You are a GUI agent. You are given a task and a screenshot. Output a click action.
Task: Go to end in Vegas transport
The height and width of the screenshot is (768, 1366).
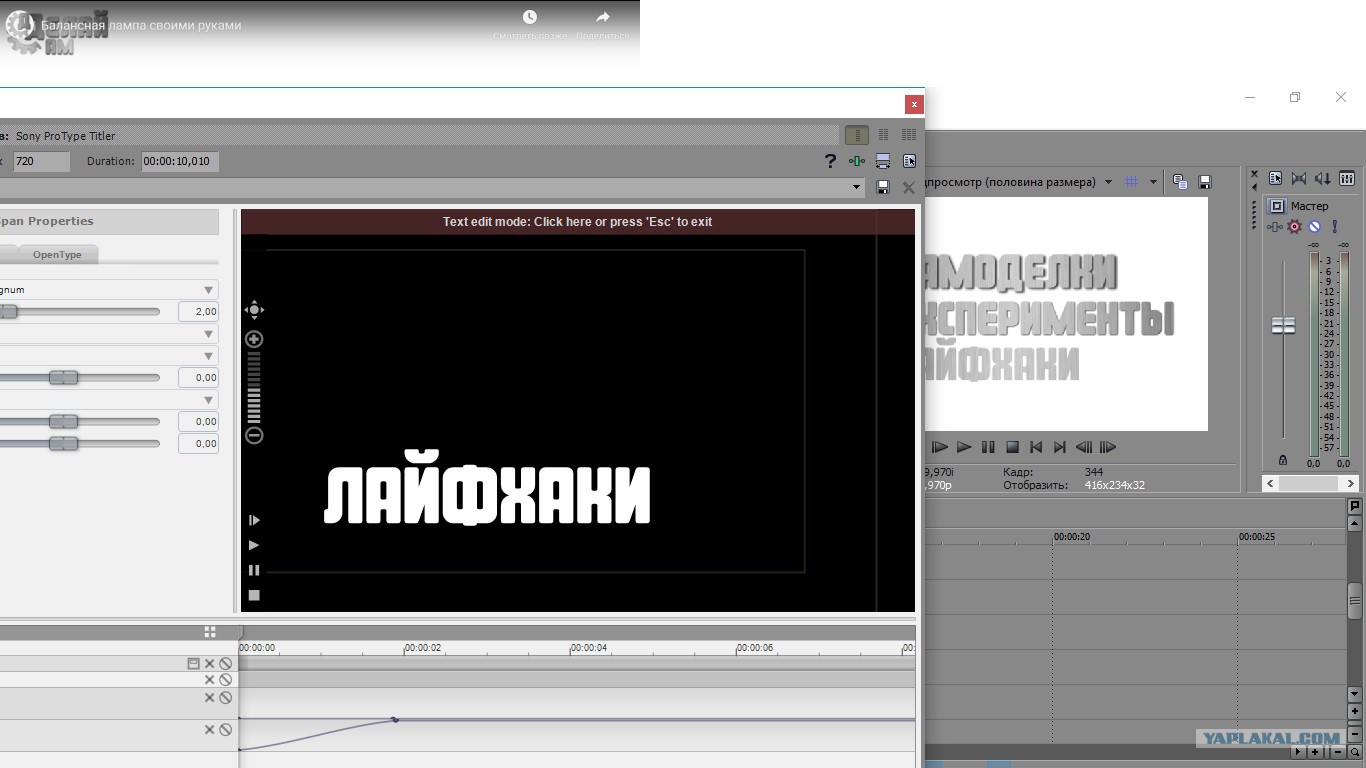(x=1060, y=447)
